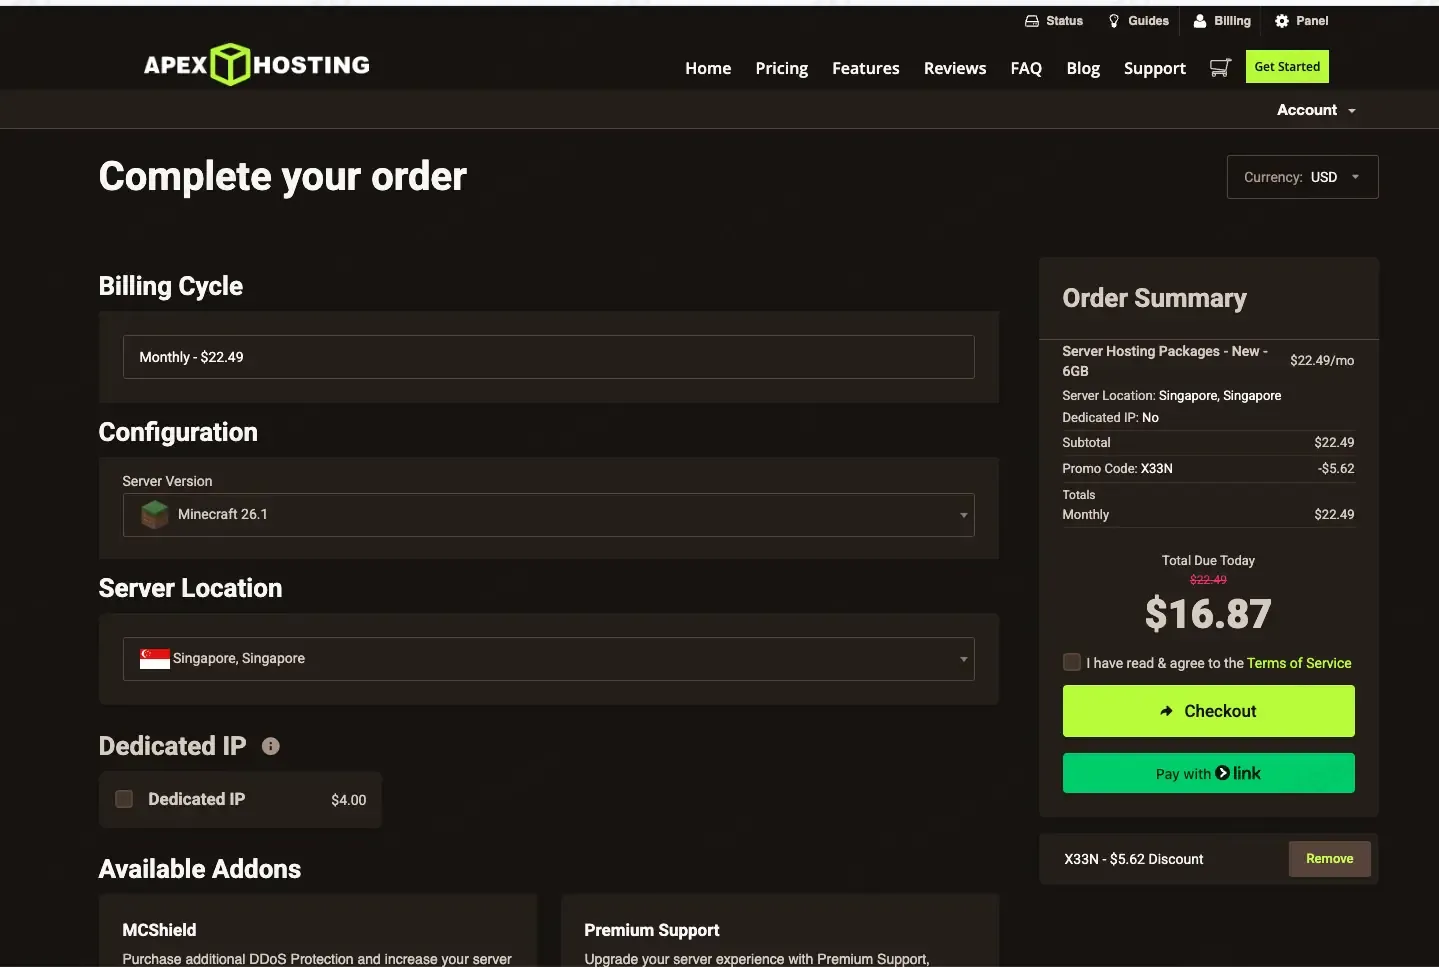Screen dimensions: 1439x967
Task: Open the Pricing menu item
Action: pos(782,68)
